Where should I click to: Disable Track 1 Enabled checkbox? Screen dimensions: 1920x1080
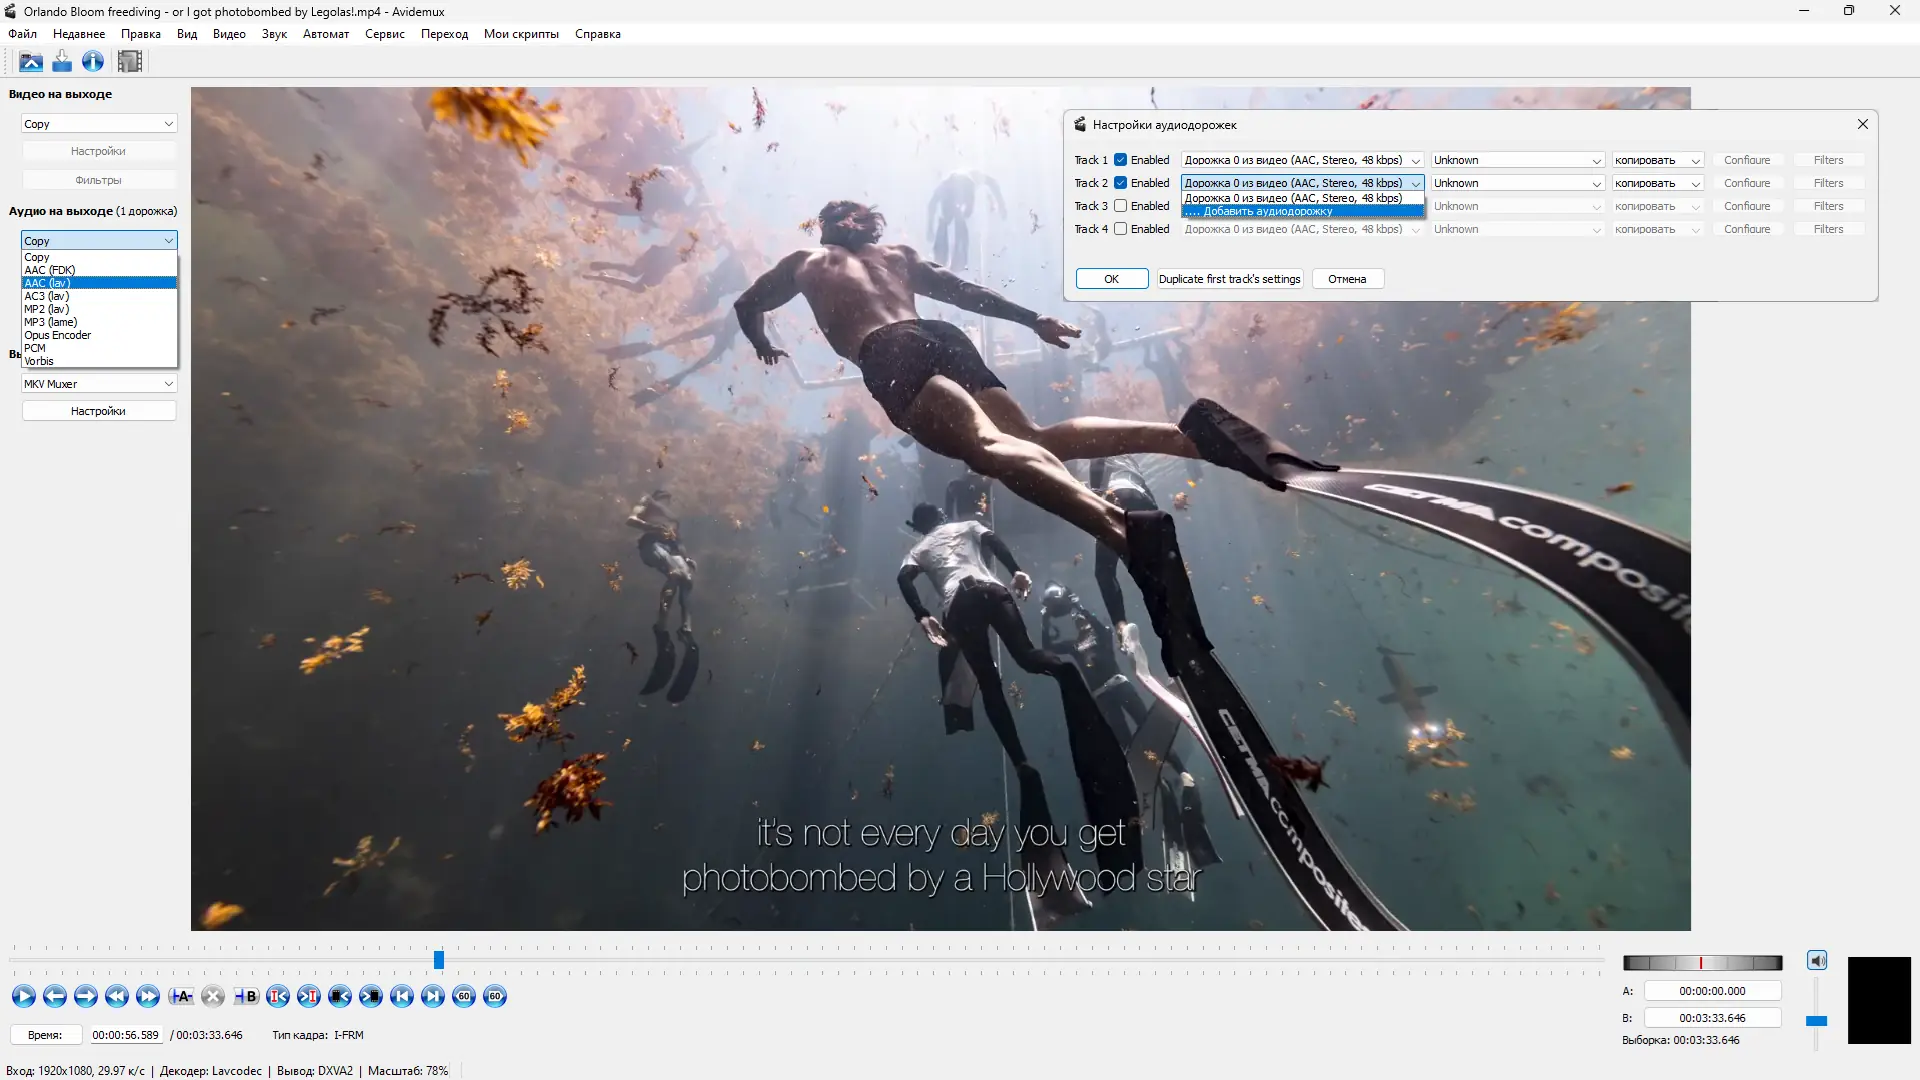tap(1121, 160)
